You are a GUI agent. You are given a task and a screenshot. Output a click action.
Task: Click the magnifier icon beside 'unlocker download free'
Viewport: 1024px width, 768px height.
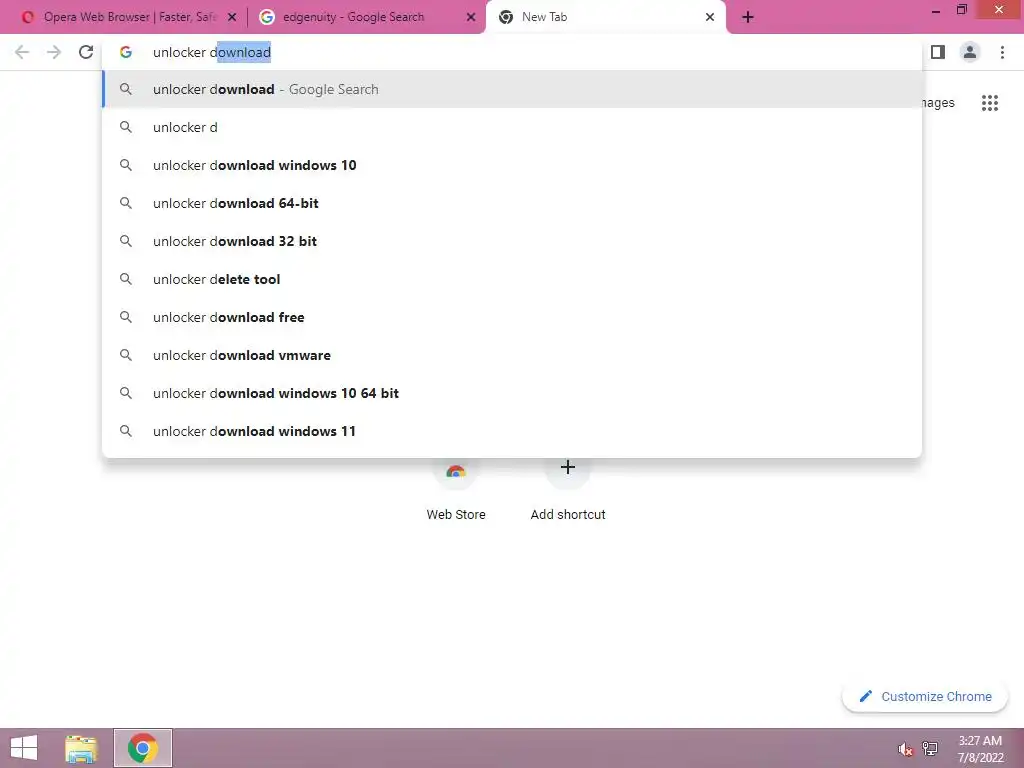click(x=125, y=317)
